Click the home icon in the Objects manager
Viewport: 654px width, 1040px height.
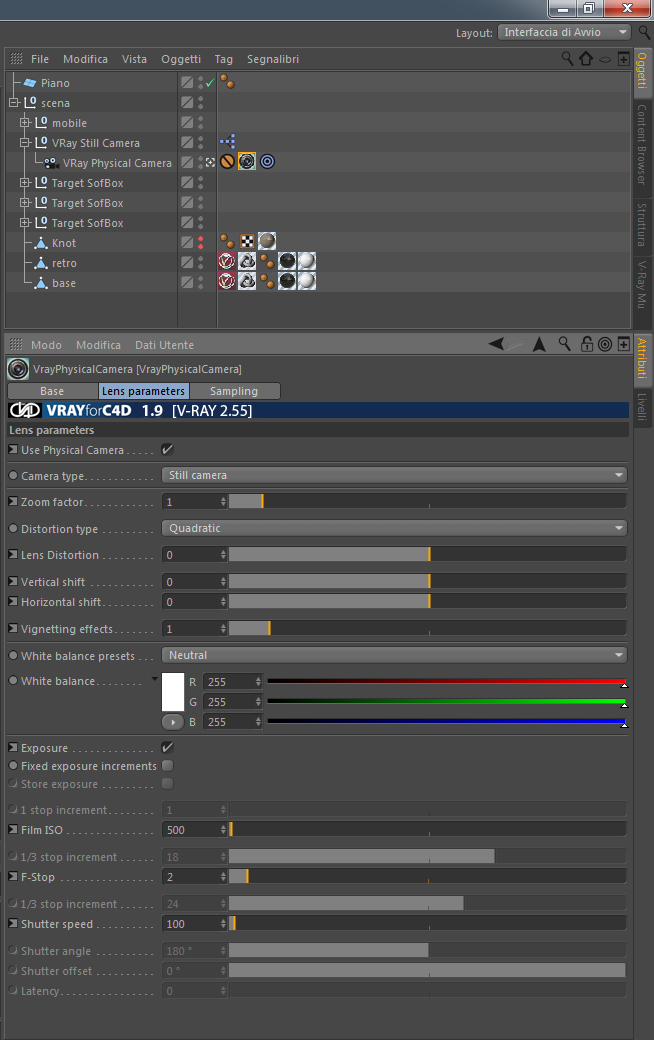pyautogui.click(x=586, y=58)
